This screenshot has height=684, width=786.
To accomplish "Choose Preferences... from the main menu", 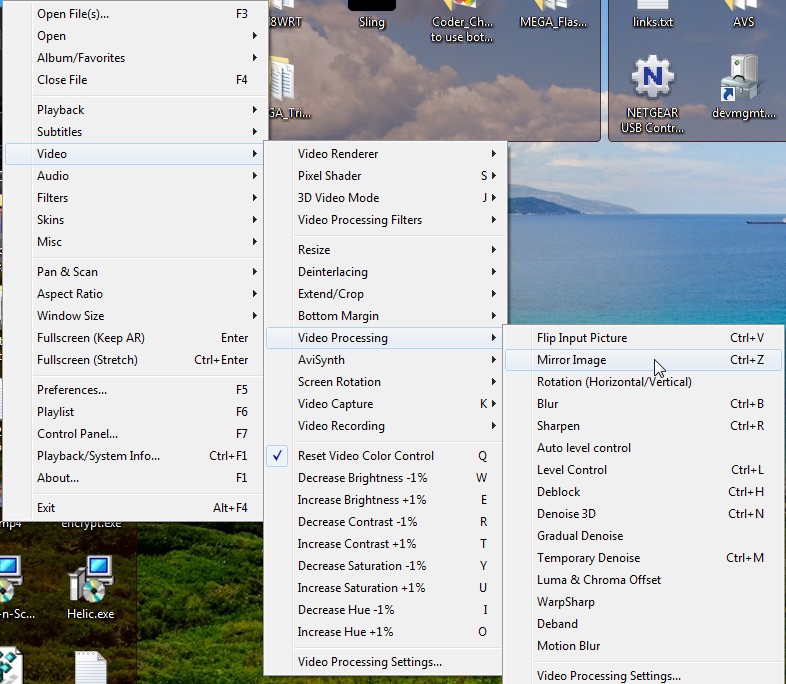I will point(72,390).
